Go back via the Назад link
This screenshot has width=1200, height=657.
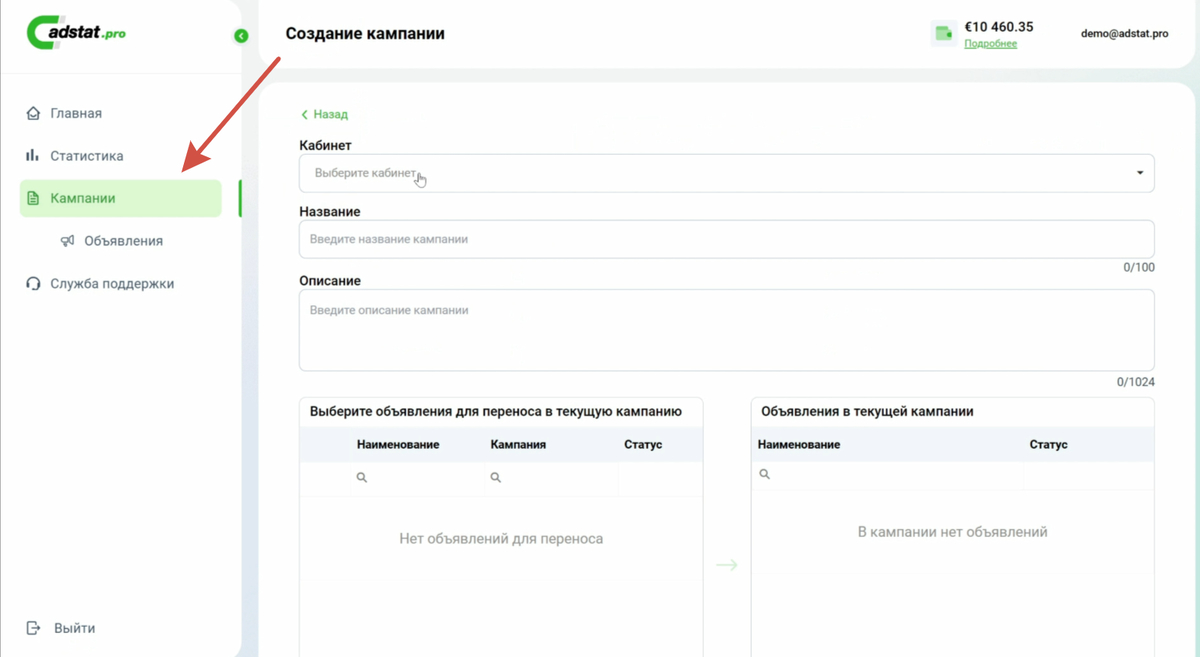point(324,115)
